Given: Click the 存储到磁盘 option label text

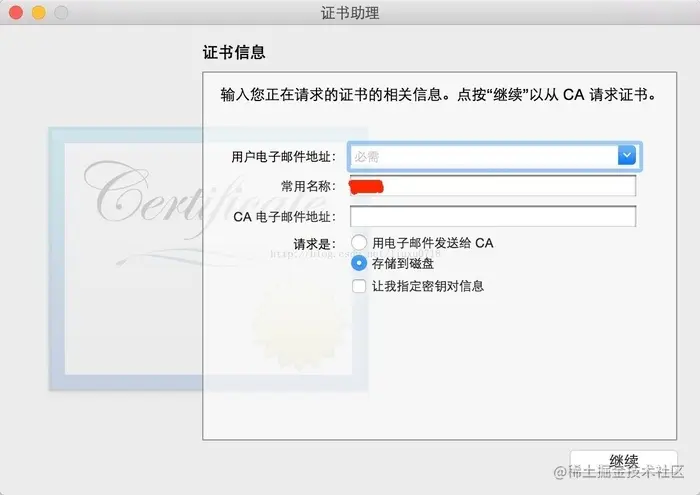Looking at the screenshot, I should pos(403,263).
